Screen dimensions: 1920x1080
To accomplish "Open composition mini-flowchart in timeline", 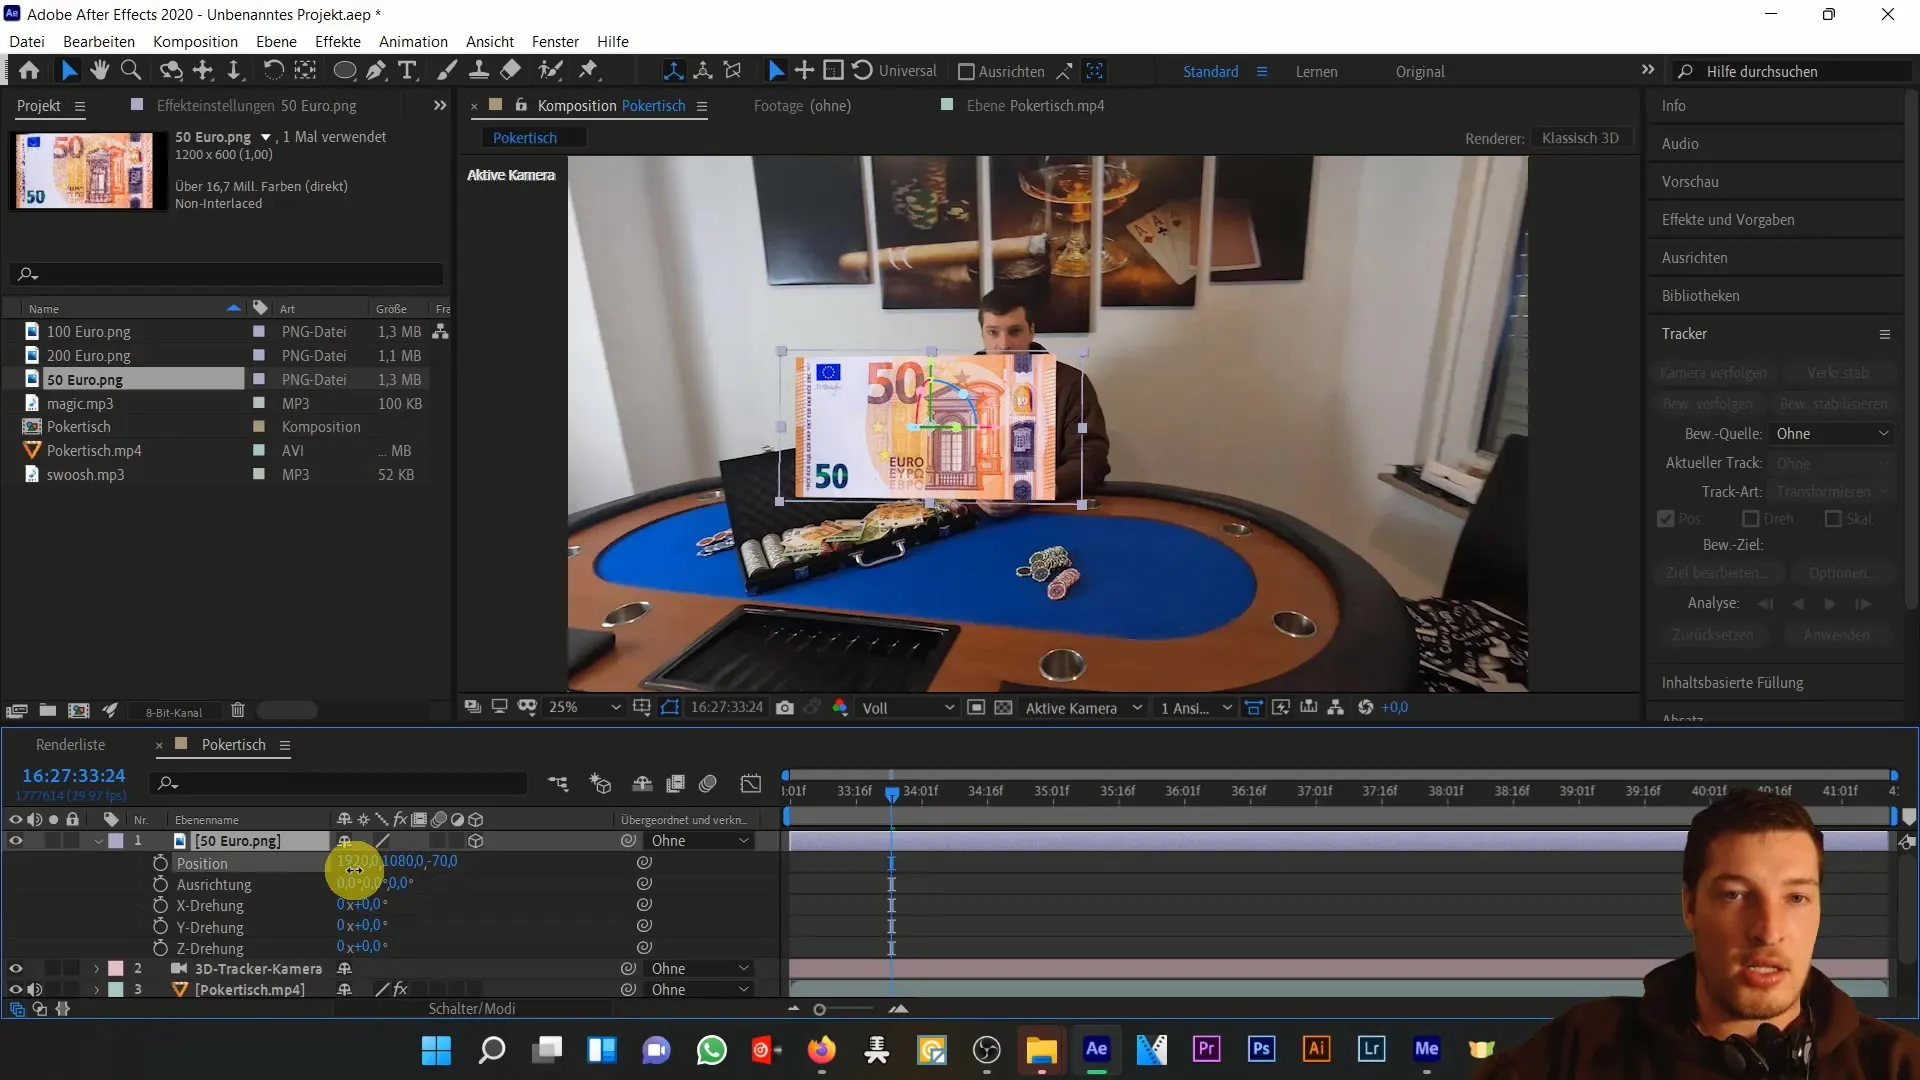I will tap(558, 784).
